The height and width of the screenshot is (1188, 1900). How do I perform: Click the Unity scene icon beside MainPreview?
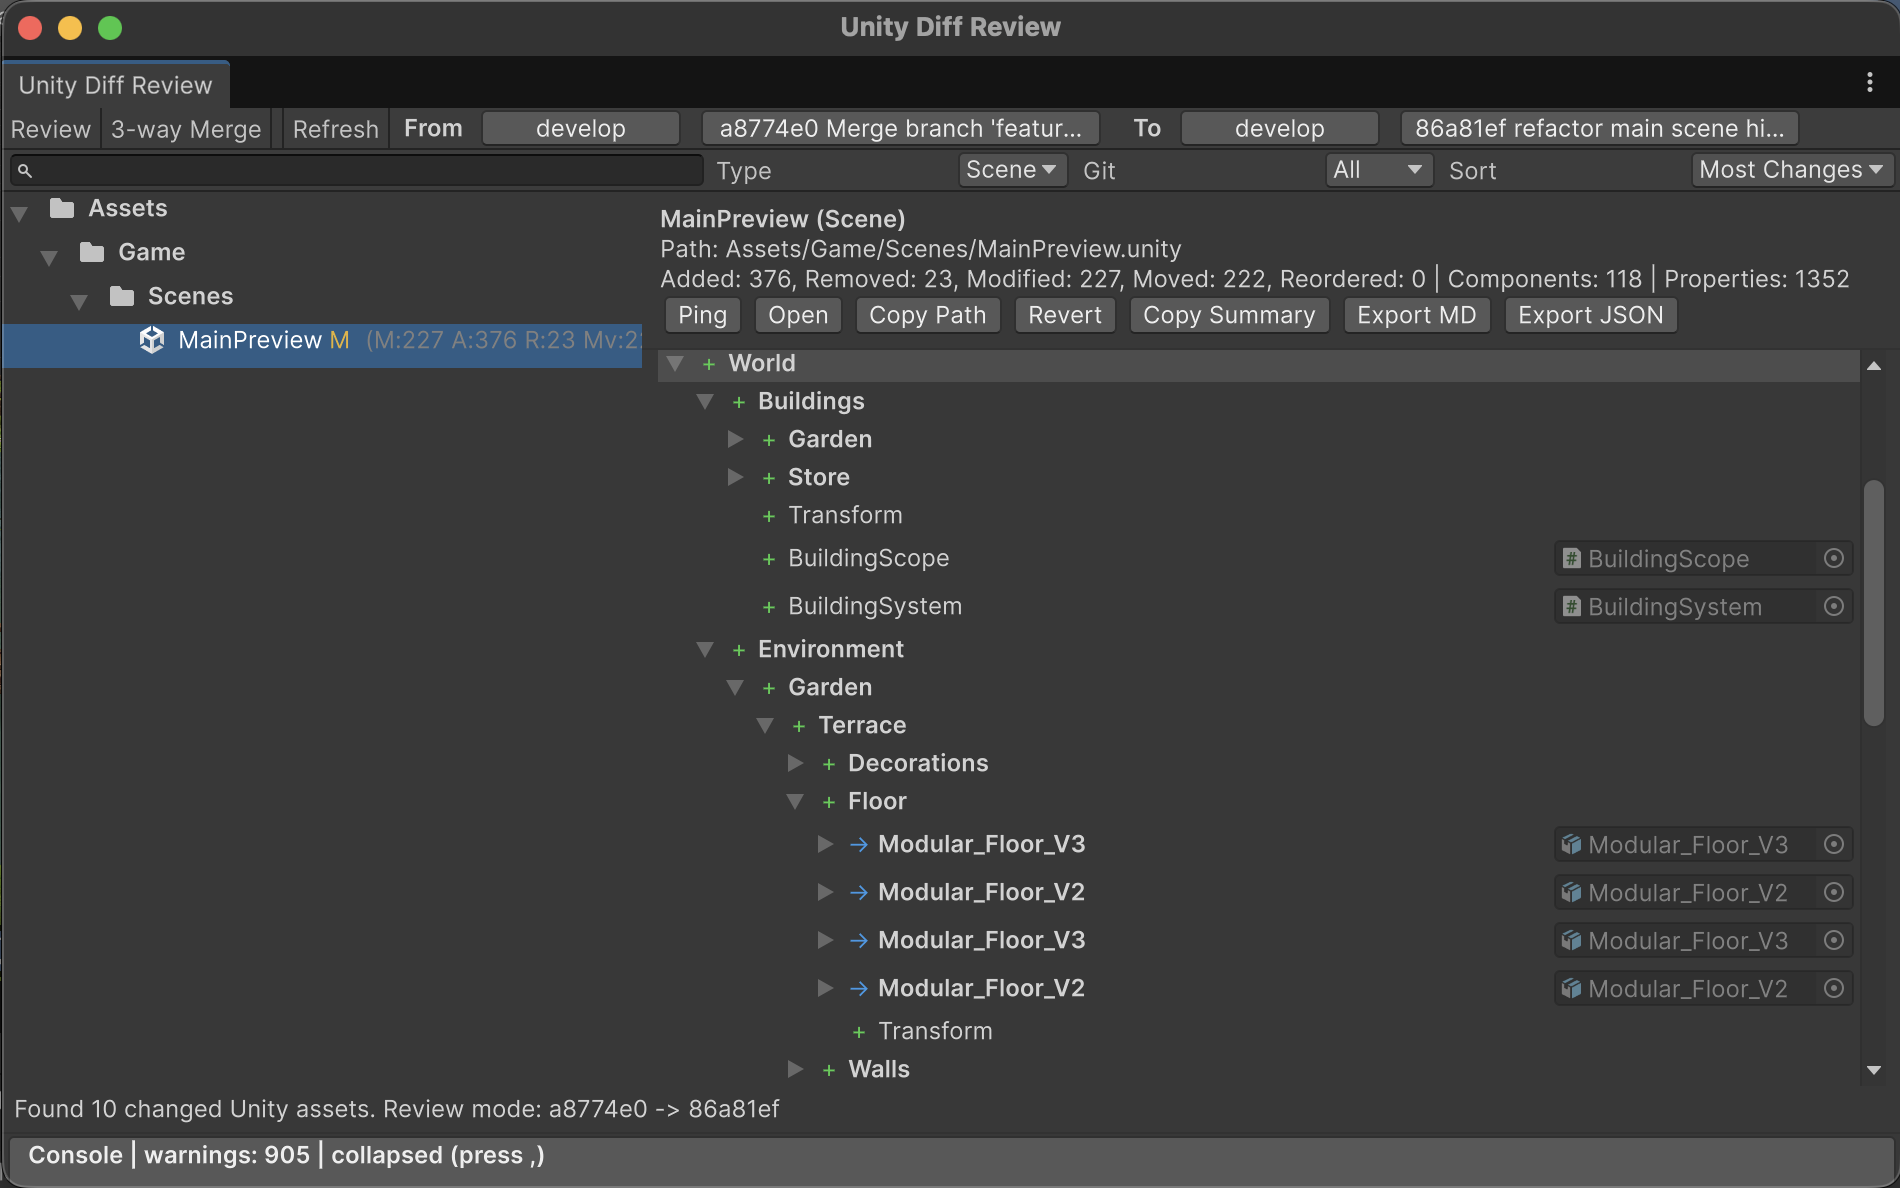click(x=151, y=340)
